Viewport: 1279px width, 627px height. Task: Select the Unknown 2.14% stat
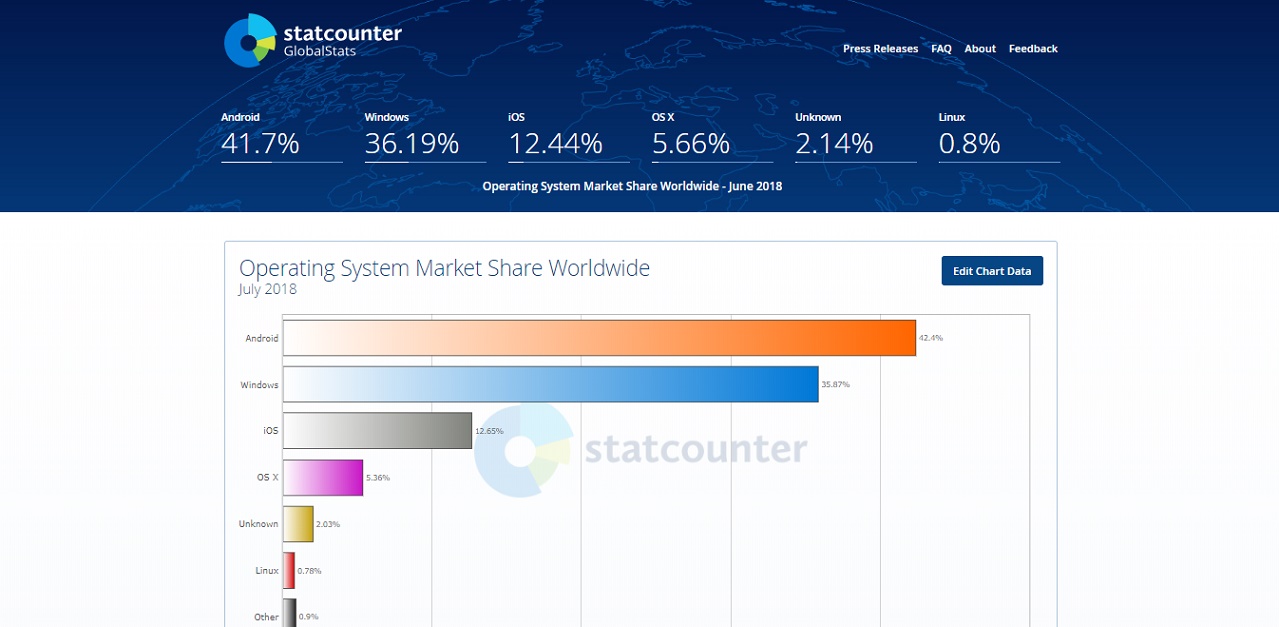click(x=855, y=136)
